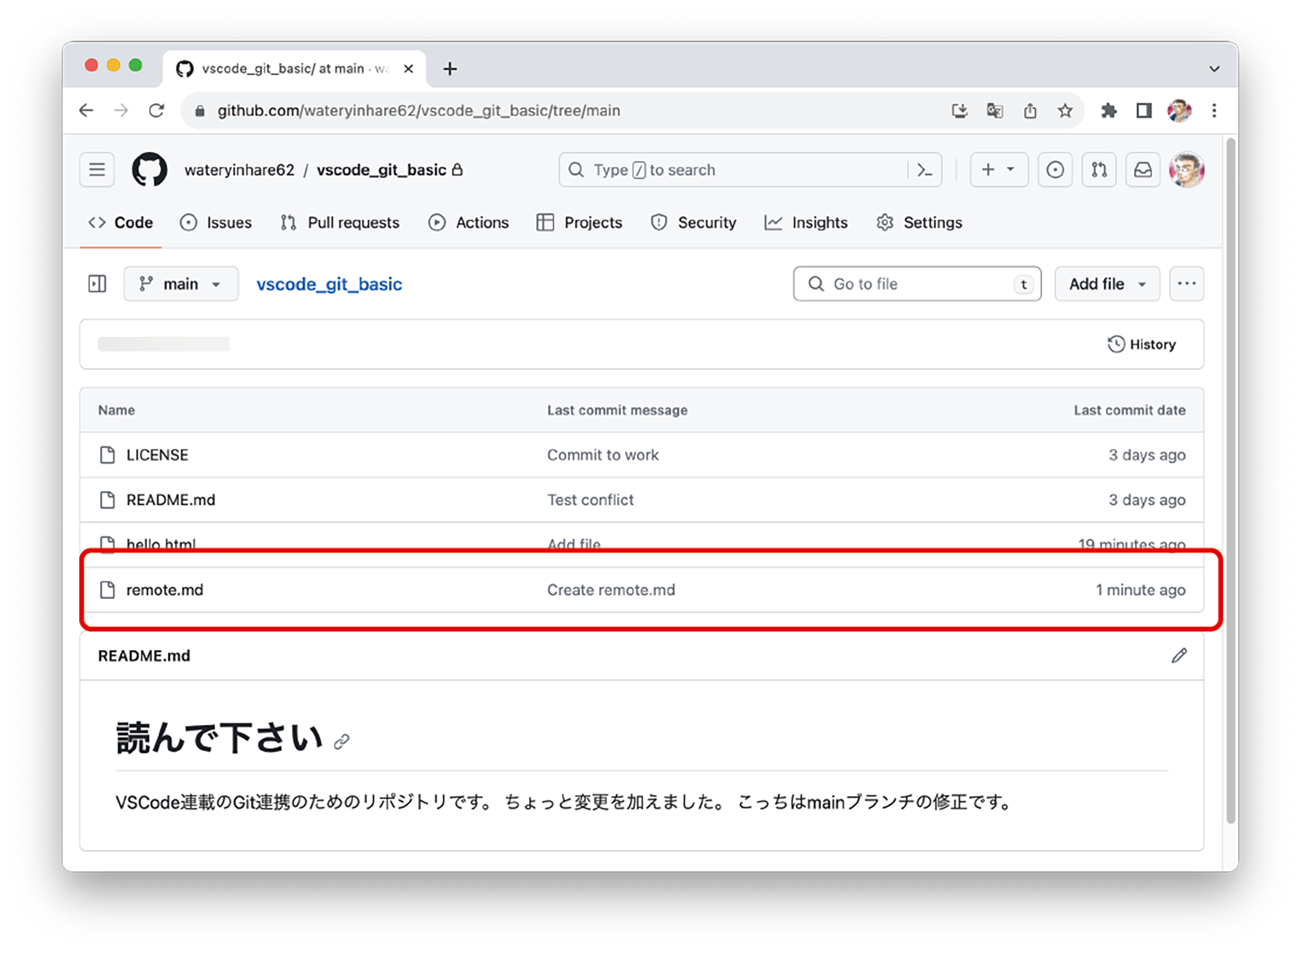The height and width of the screenshot is (954, 1300).
Task: Open the notifications inbox icon
Action: tap(1143, 170)
